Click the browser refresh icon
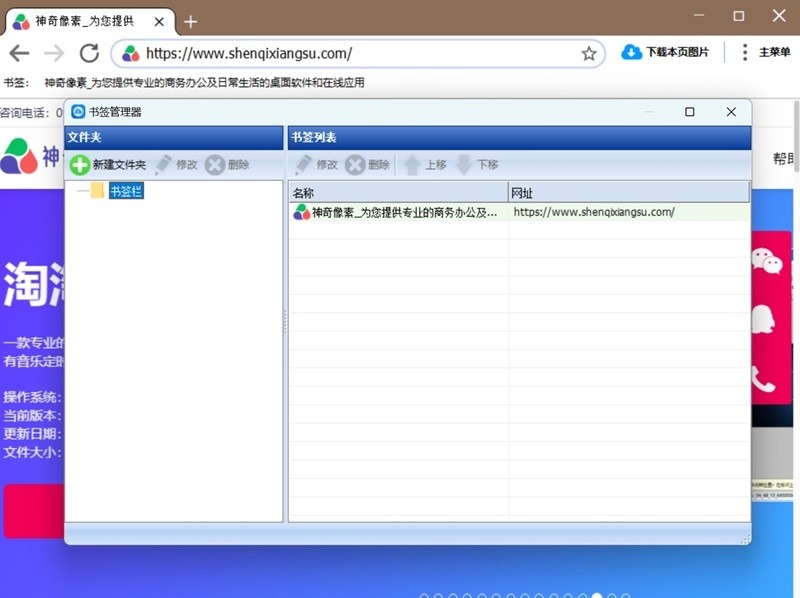 [x=89, y=53]
